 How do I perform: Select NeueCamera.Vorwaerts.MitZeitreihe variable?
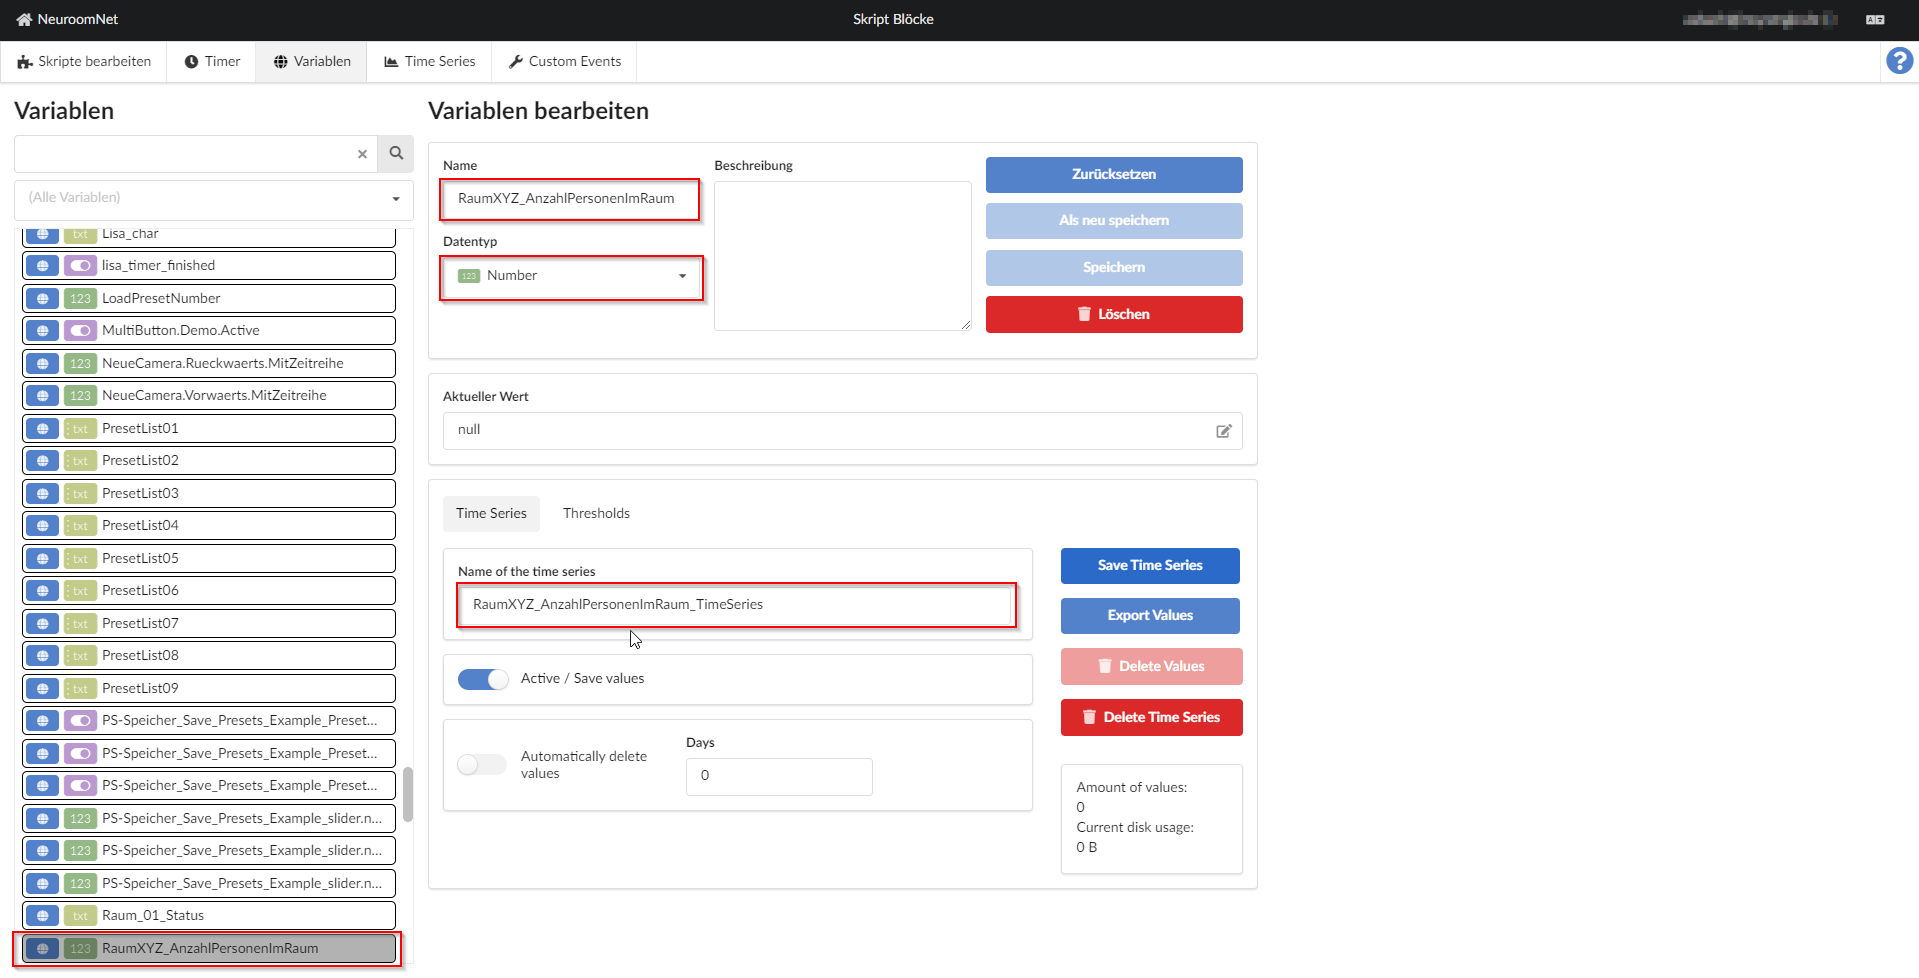[209, 396]
